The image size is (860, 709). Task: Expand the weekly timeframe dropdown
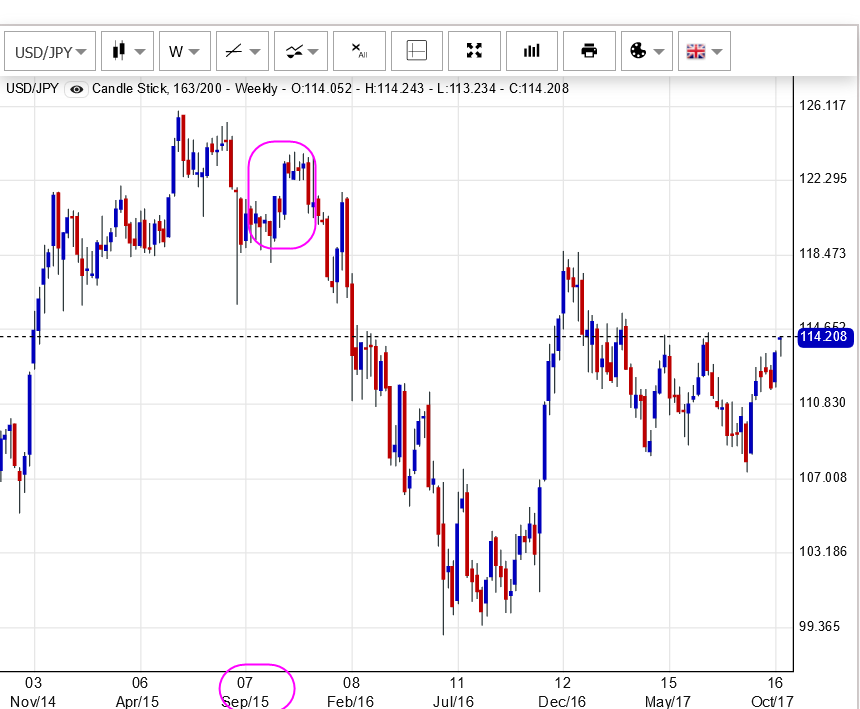coord(184,51)
